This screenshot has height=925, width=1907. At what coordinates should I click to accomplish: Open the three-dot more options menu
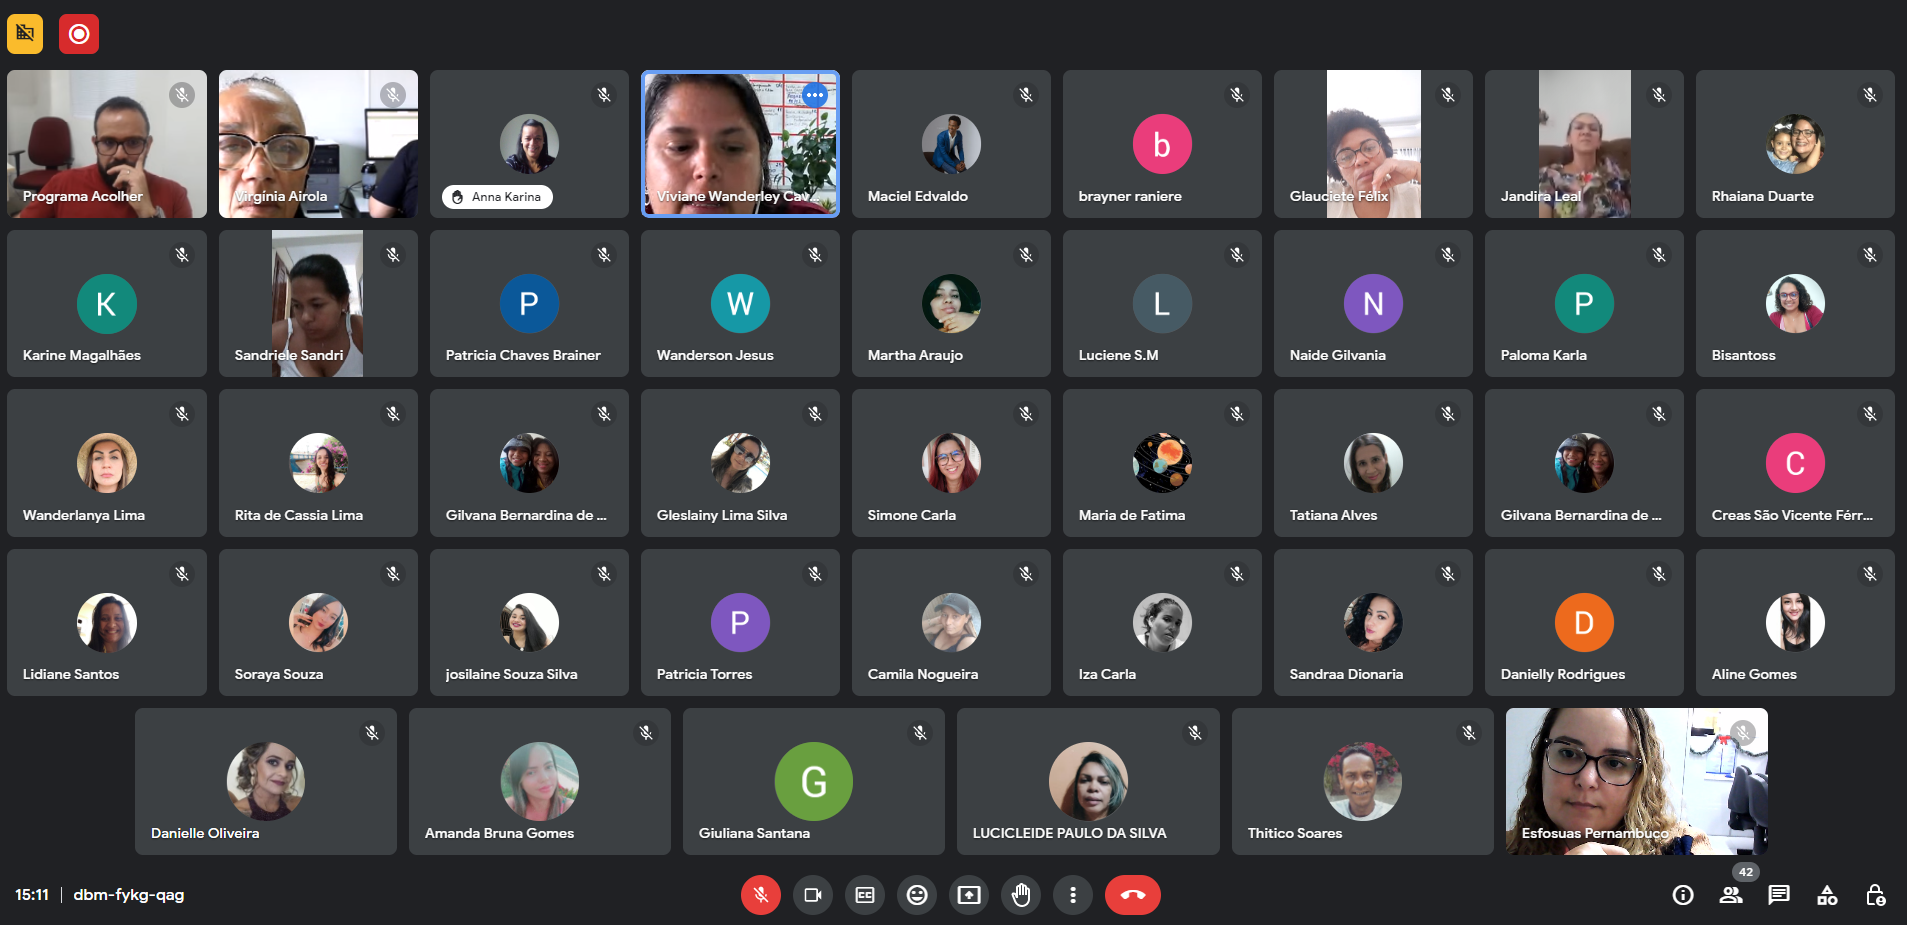point(1073,895)
